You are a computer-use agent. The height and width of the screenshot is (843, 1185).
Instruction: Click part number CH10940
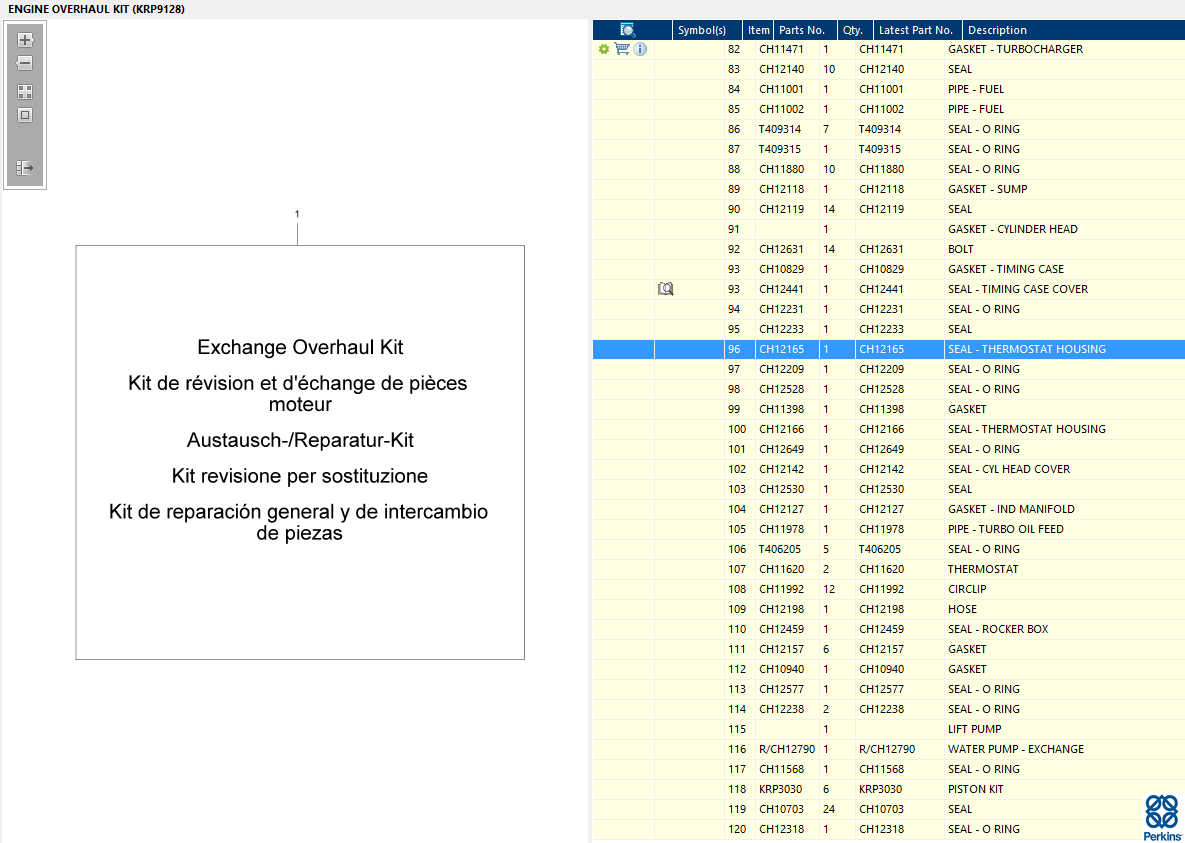[x=781, y=669]
